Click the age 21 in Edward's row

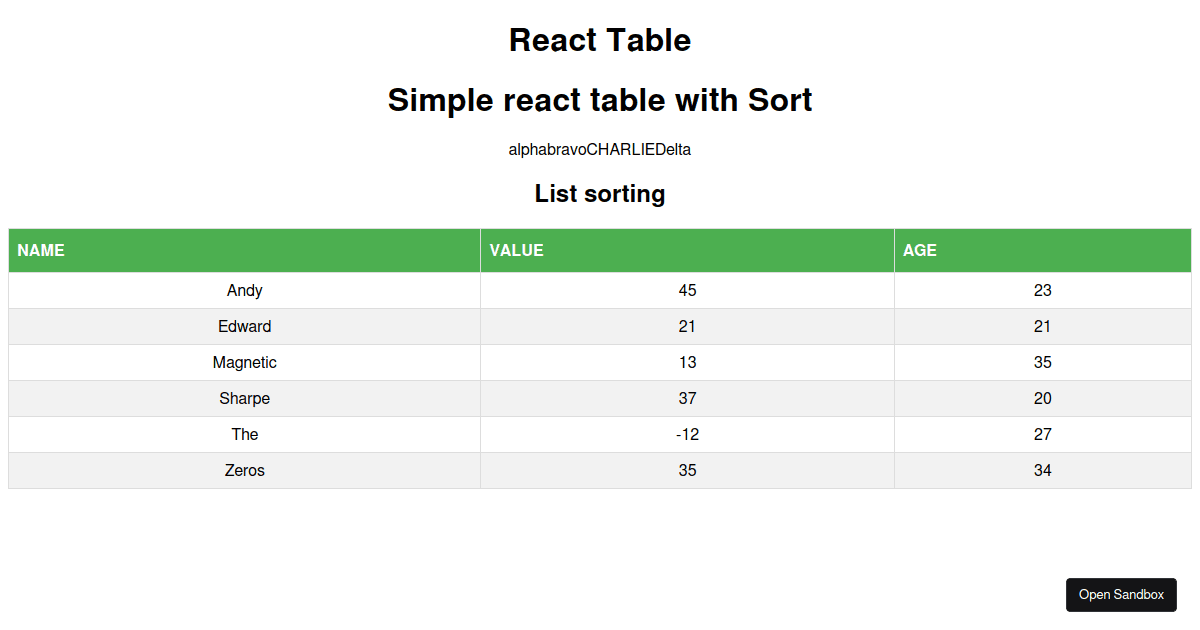tap(1043, 326)
